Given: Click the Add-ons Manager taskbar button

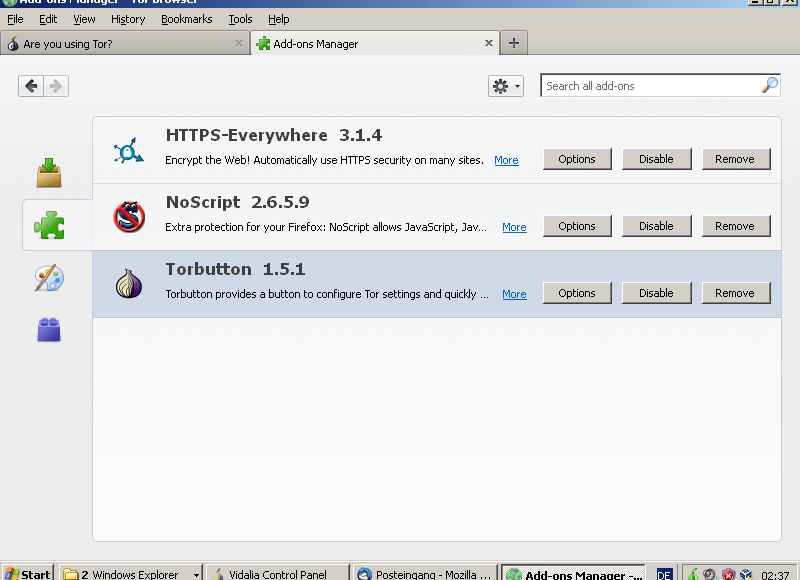Looking at the screenshot, I should pos(573,574).
